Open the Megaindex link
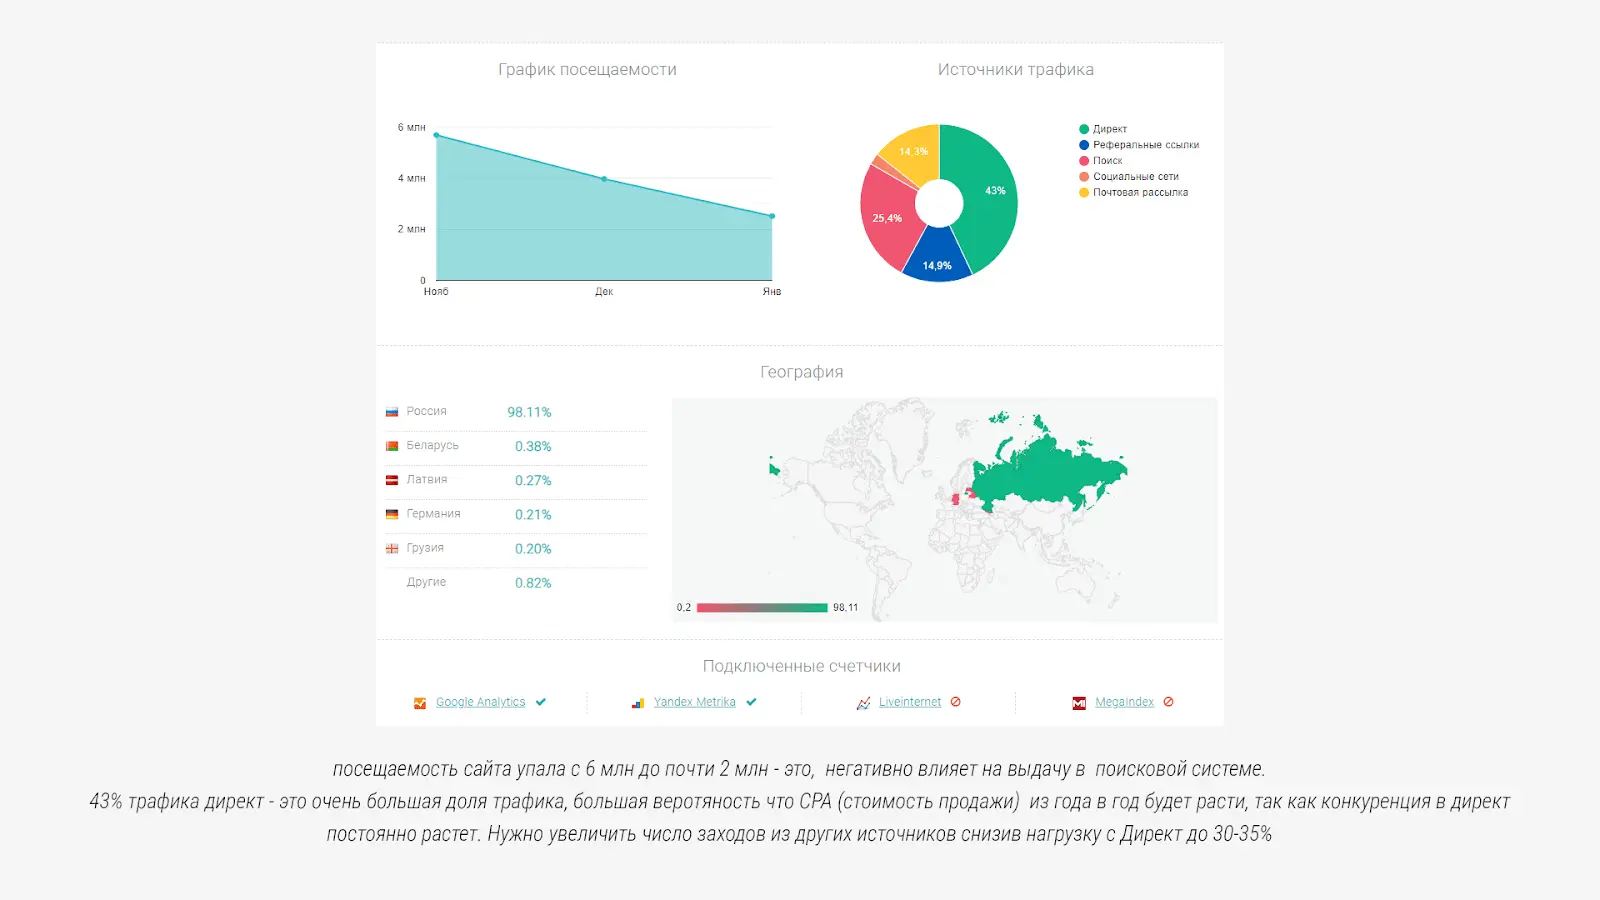Viewport: 1600px width, 900px height. [1124, 702]
